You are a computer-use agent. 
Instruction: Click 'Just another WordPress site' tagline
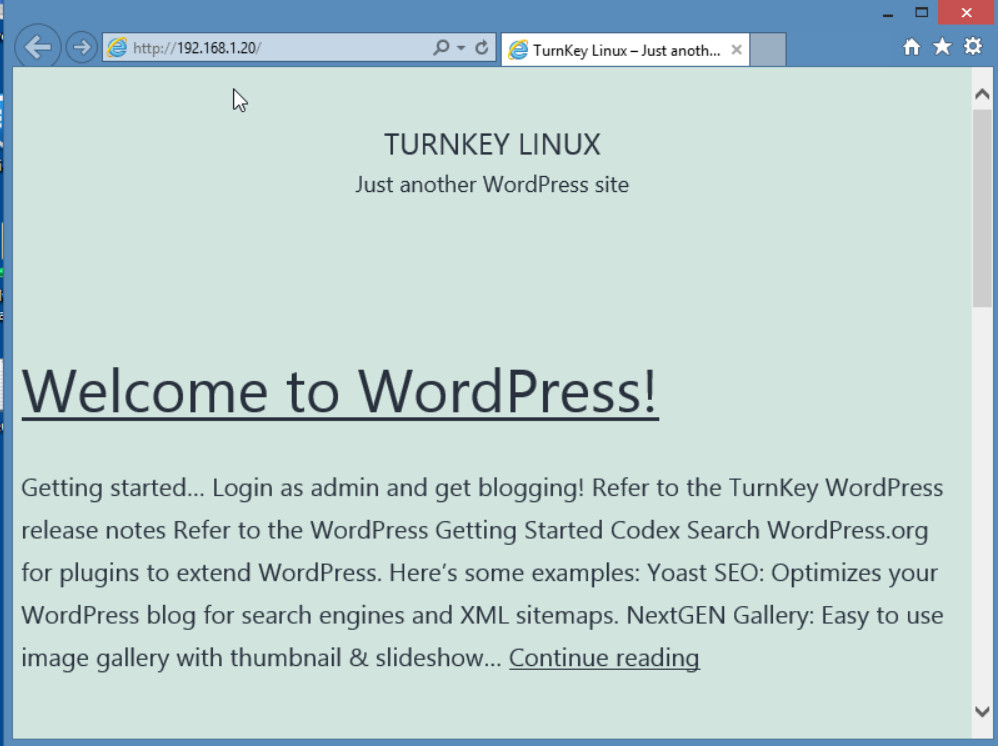click(492, 185)
